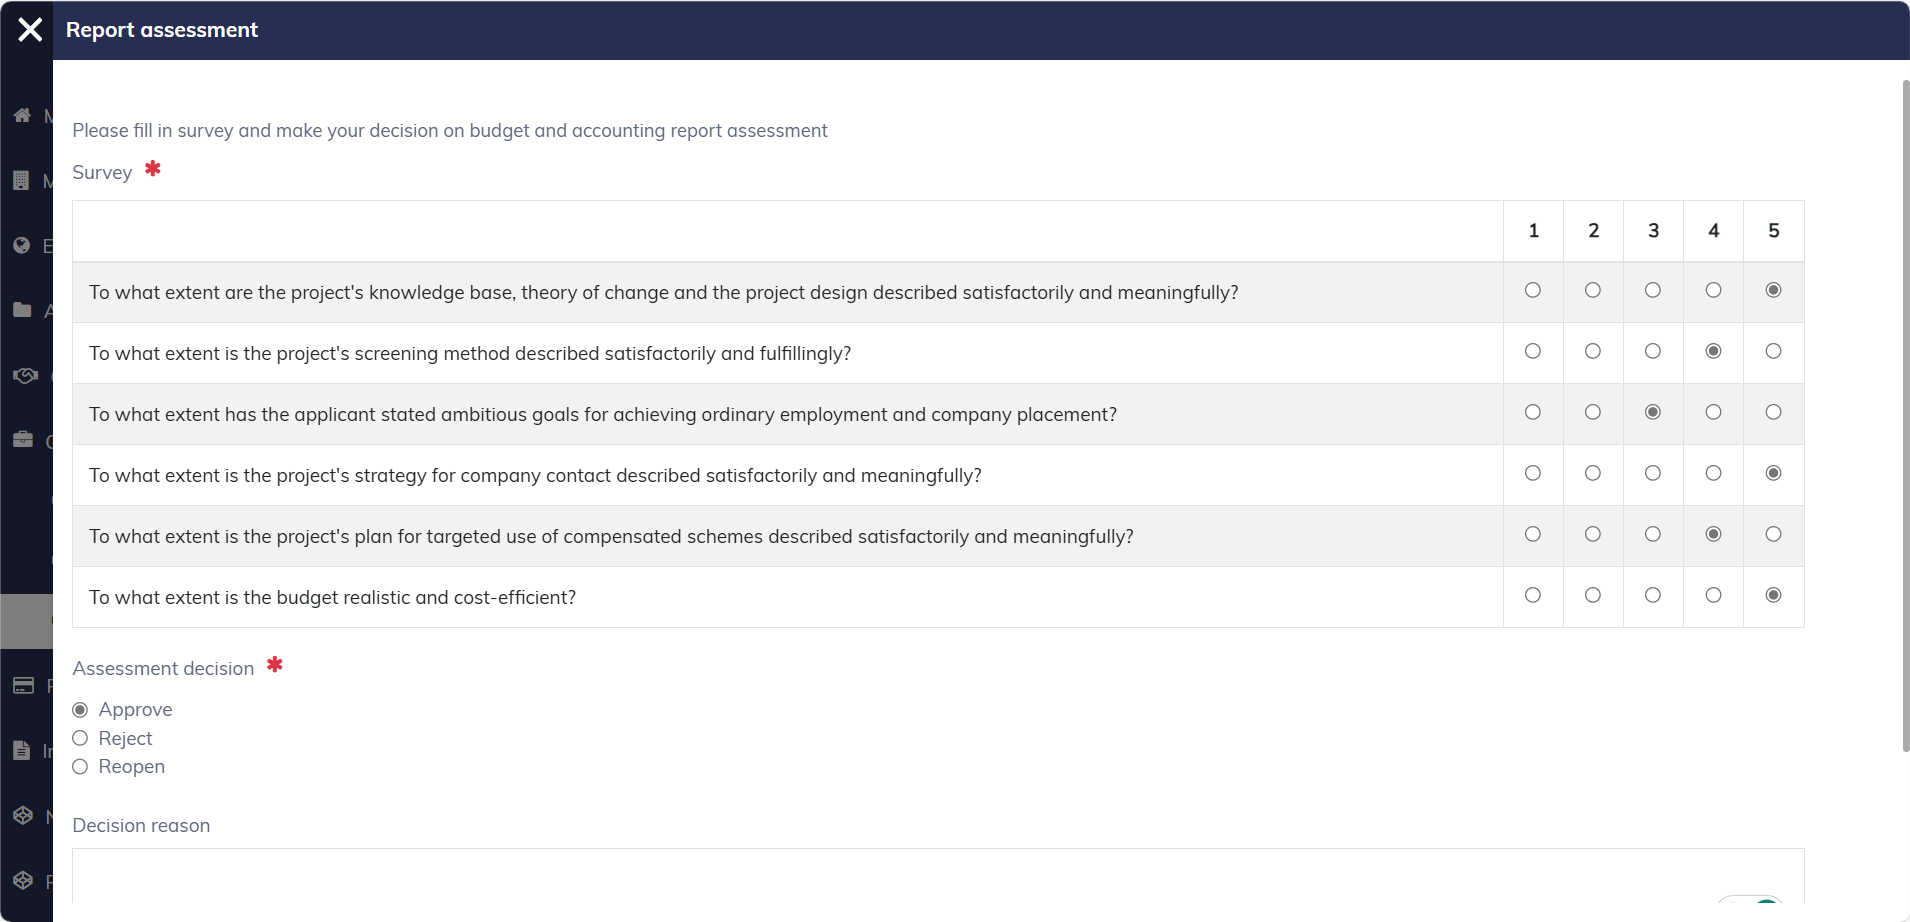
Task: Open the home icon in sidebar
Action: tap(22, 116)
